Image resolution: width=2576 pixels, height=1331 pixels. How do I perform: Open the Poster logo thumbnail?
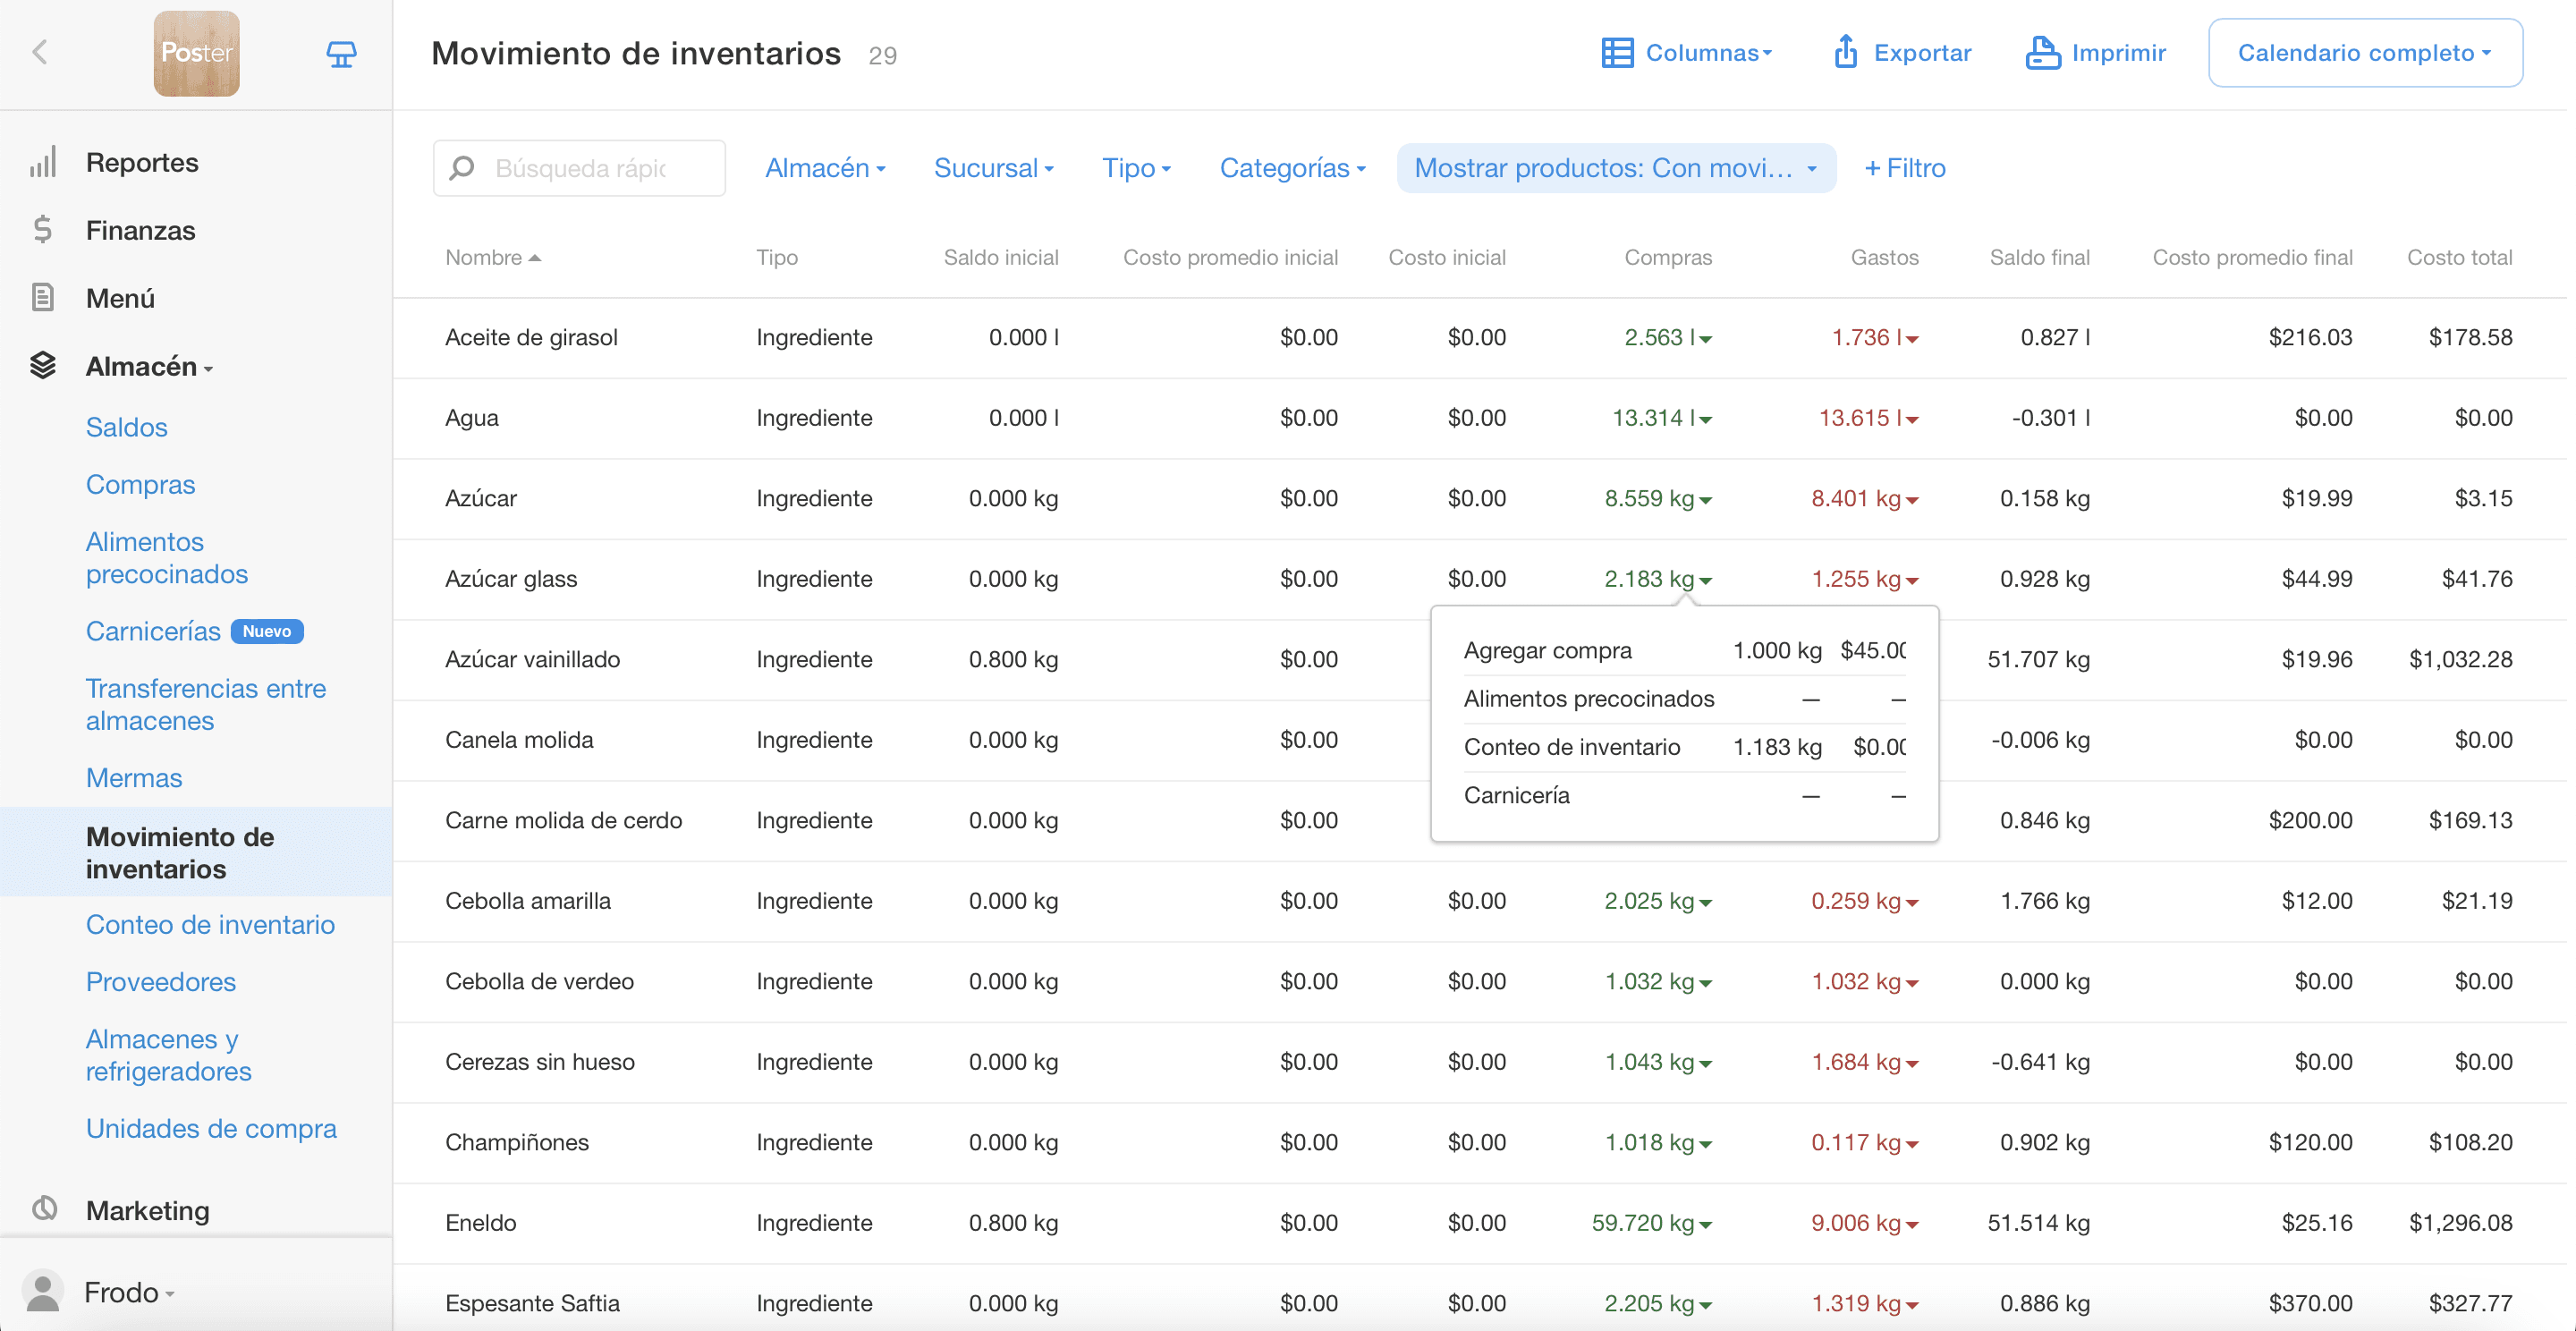point(196,53)
